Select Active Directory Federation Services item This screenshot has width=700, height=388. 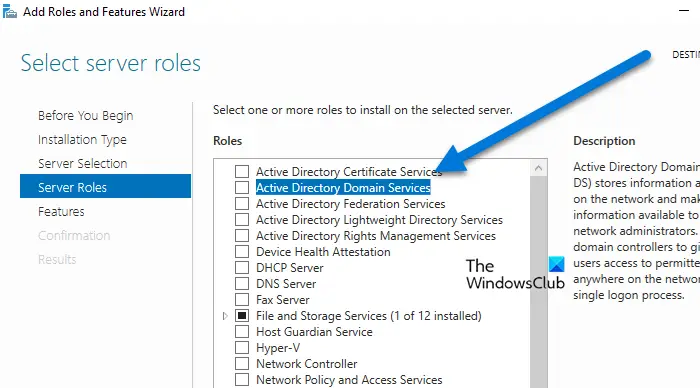tap(350, 204)
